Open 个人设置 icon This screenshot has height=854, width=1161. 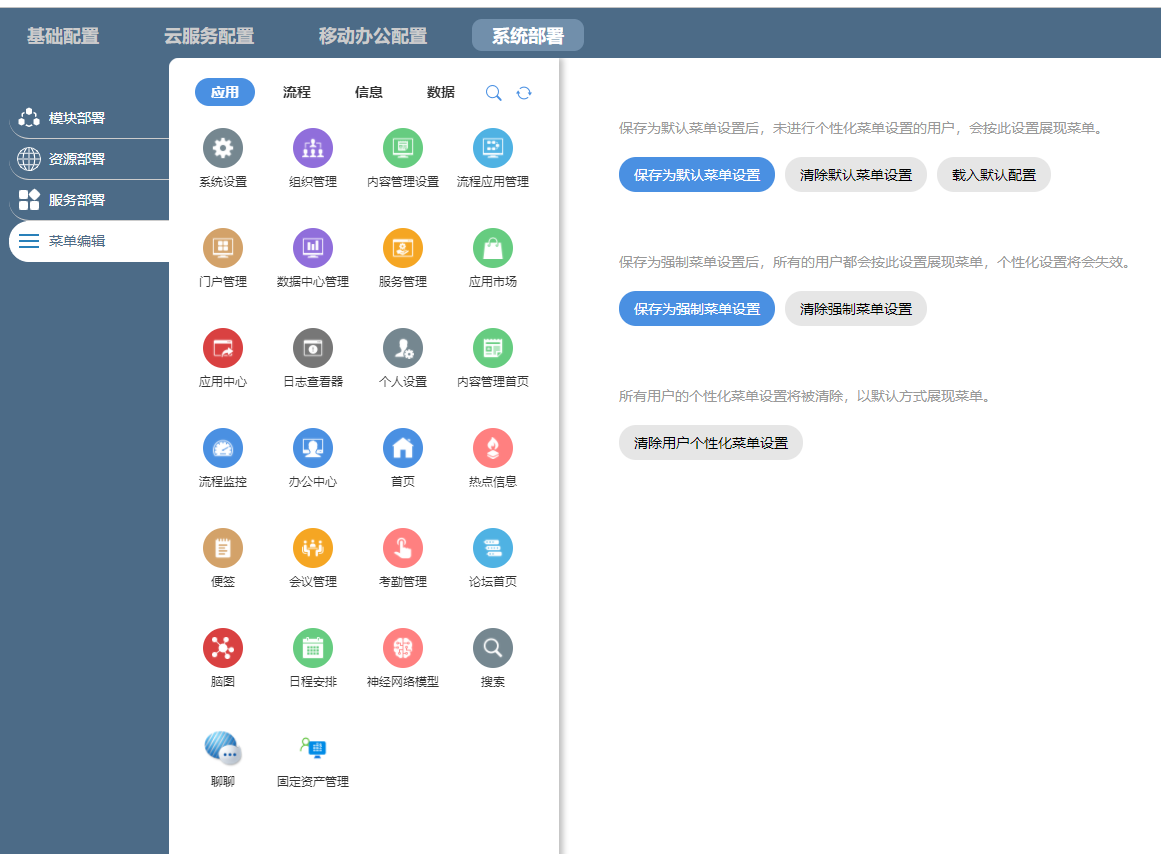[403, 348]
